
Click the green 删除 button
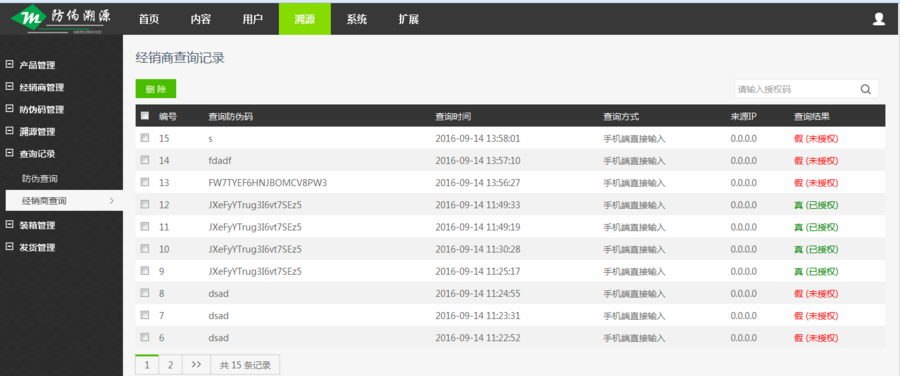tap(156, 89)
